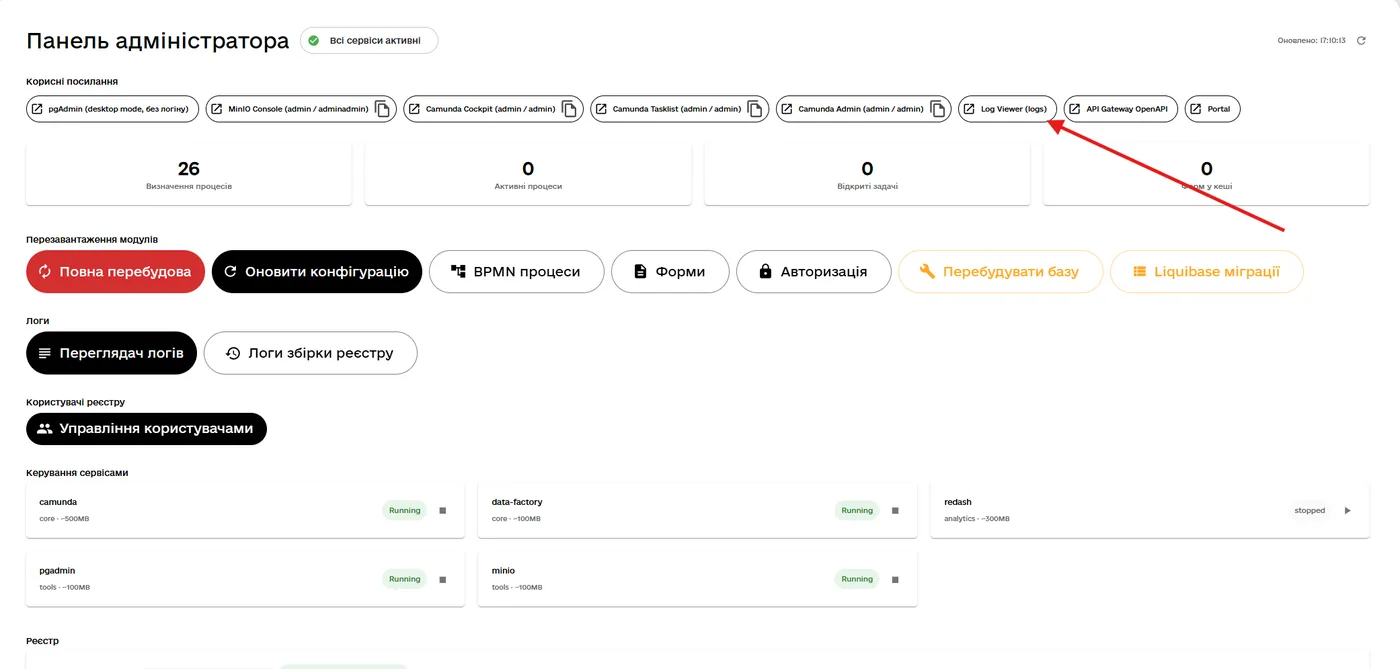Screen dimensions: 1400x669
Task: Stop the minio service
Action: click(x=896, y=579)
